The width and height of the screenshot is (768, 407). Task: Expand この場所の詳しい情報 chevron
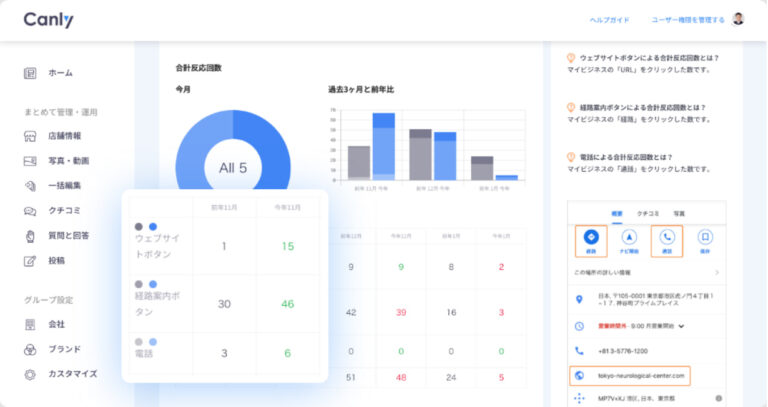(x=716, y=272)
